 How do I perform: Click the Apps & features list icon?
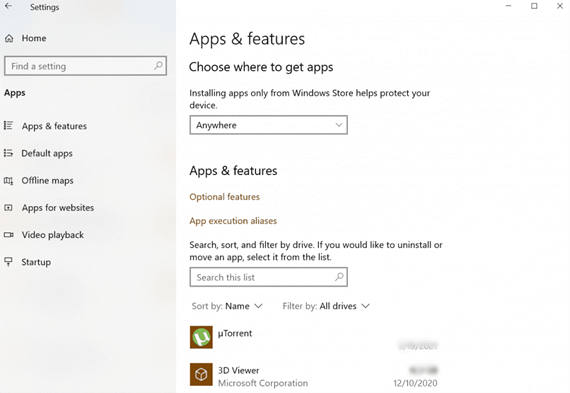[8, 126]
